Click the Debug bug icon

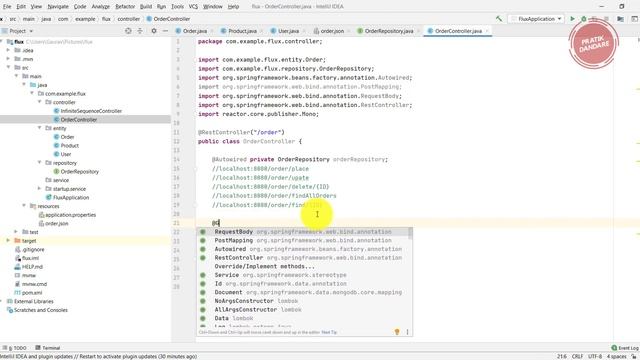click(x=584, y=19)
